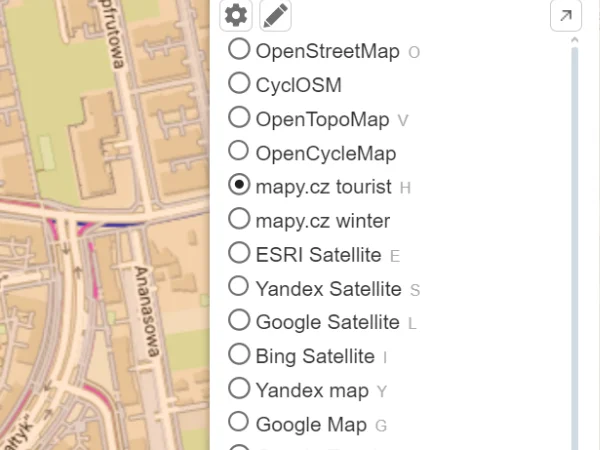Select mapy.cz winter radio button
Image resolution: width=600 pixels, height=450 pixels.
239,218
